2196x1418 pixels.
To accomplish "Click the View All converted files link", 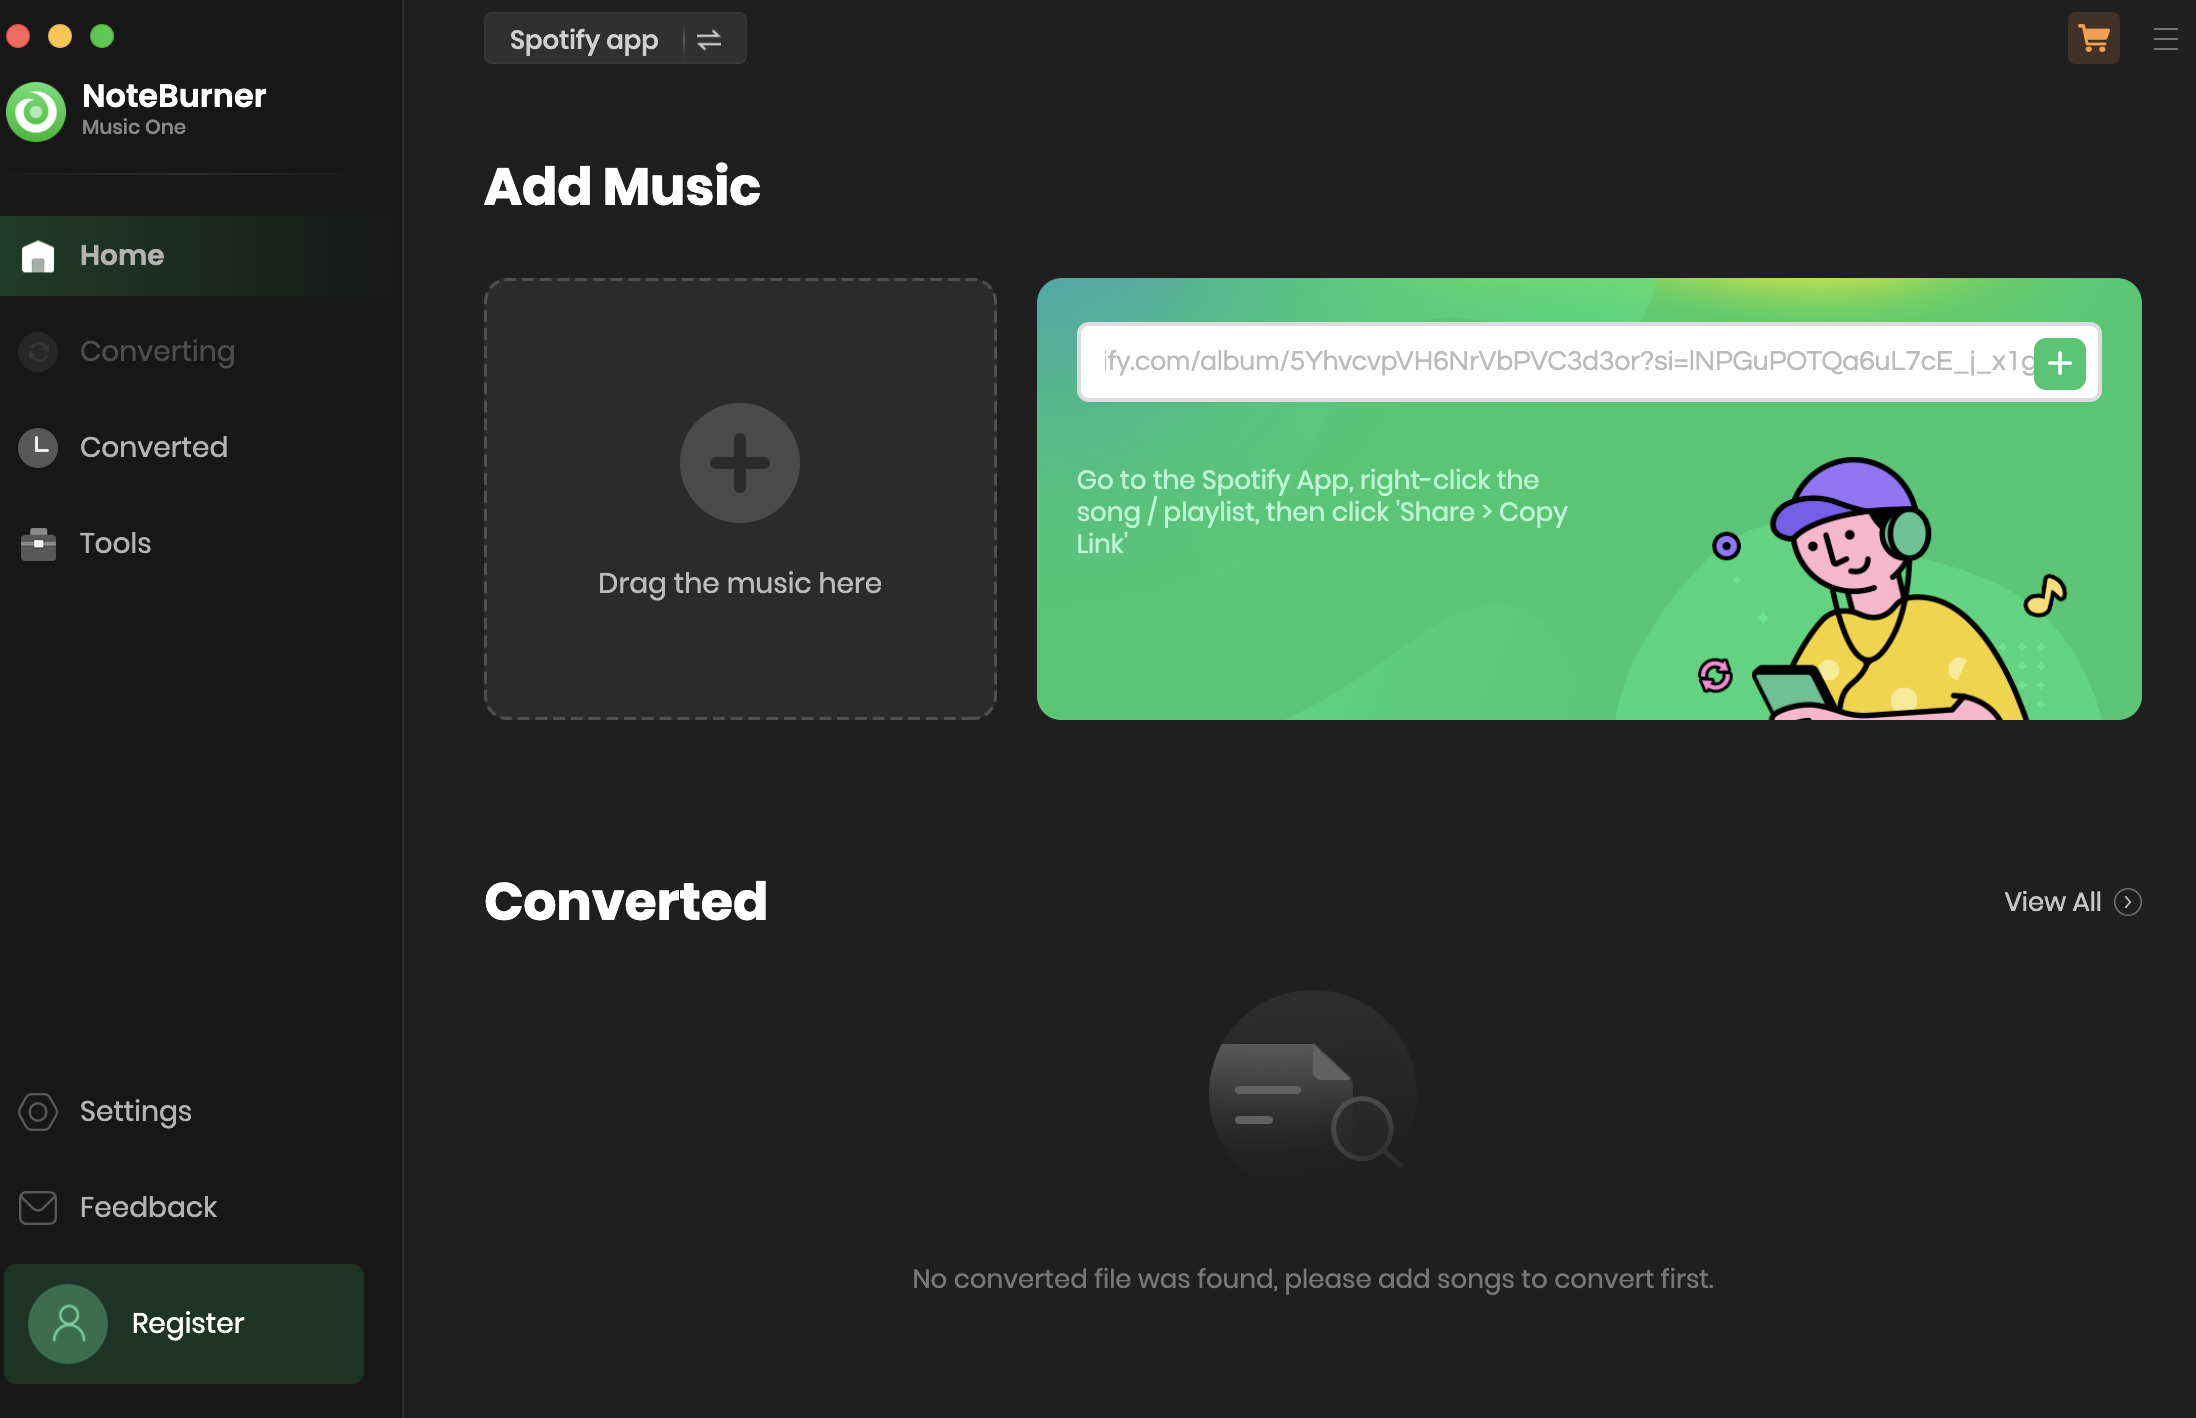I will (2074, 901).
